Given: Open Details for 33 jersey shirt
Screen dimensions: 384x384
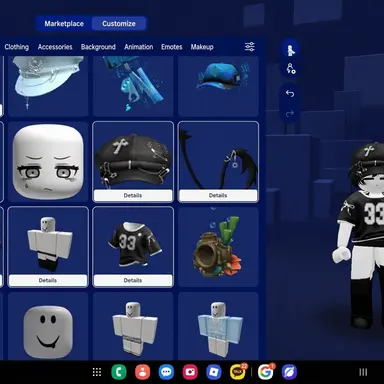Looking at the screenshot, I should click(x=133, y=281).
